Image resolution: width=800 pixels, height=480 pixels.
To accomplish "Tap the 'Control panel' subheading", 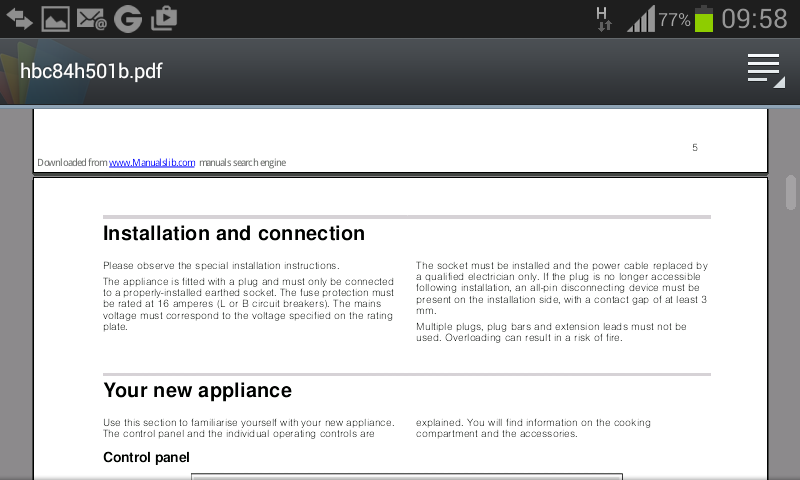I will point(146,457).
